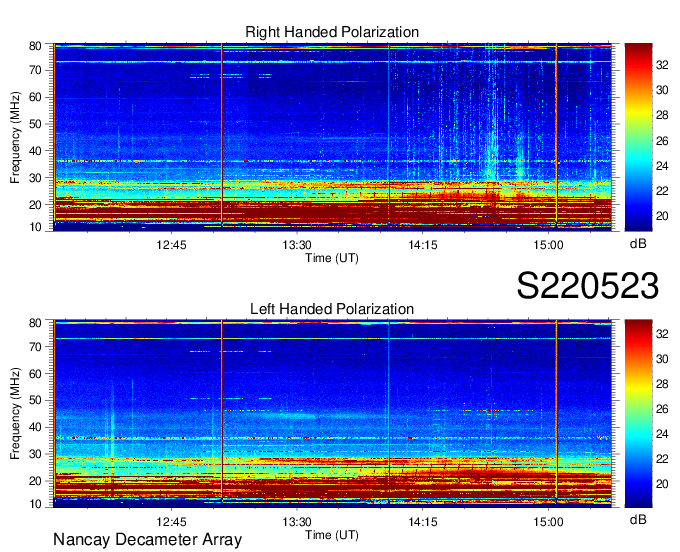Click the vertical calibration line near 14:03 in the bottom plot
Image resolution: width=680 pixels, height=552 pixels.
389,412
